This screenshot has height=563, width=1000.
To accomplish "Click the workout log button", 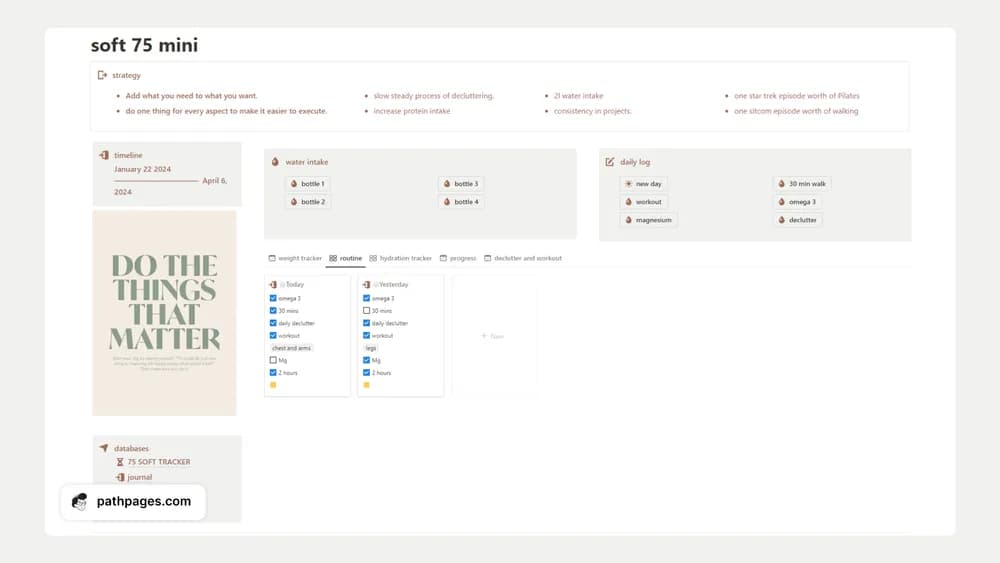I will click(x=643, y=201).
